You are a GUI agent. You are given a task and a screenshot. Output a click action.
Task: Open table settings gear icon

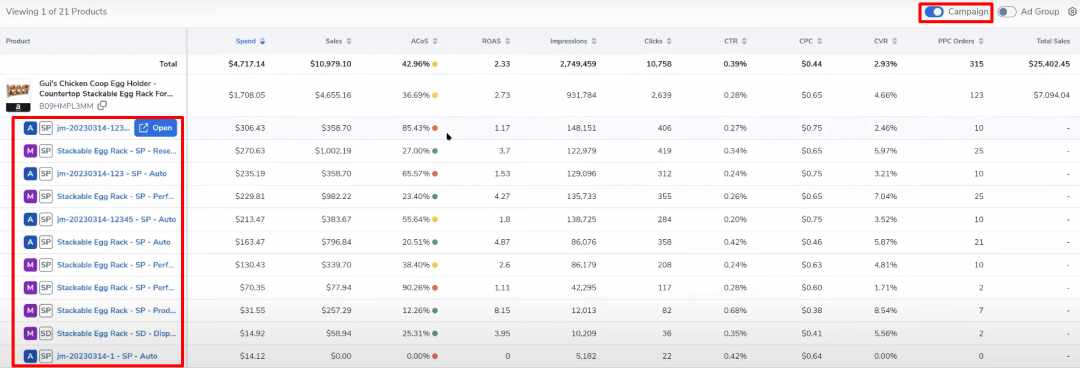tap(1072, 12)
